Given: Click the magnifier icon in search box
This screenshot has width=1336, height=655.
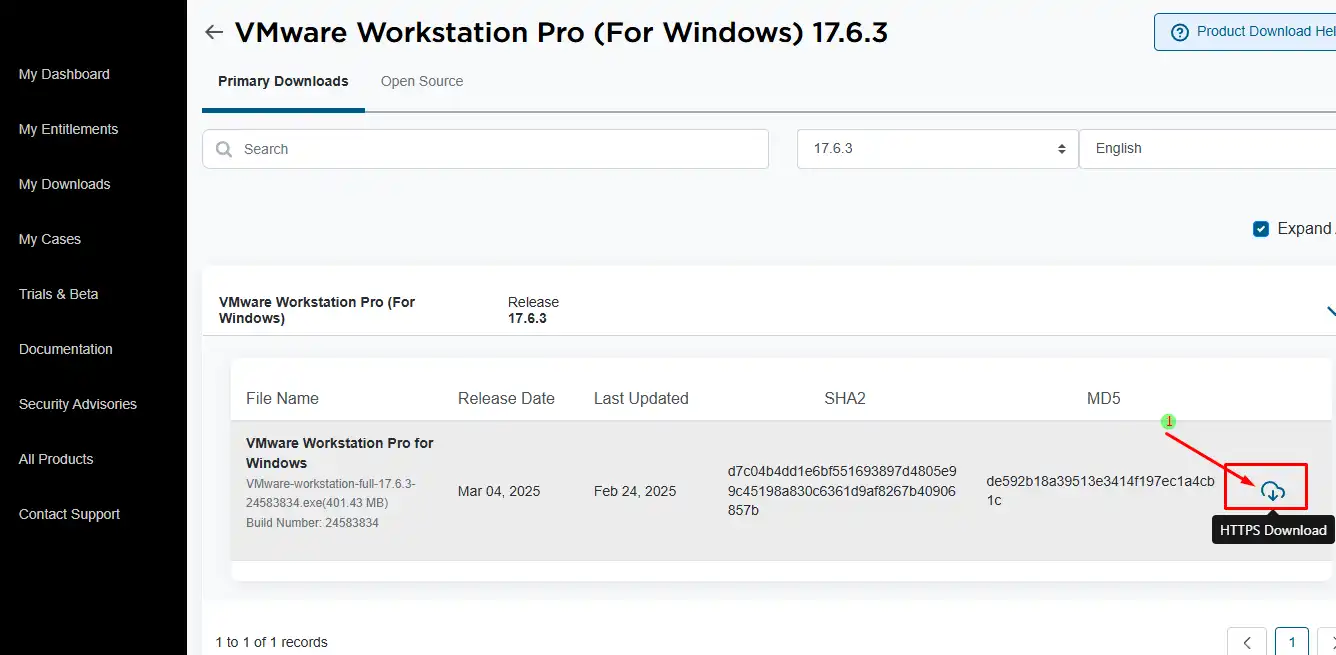Looking at the screenshot, I should (224, 149).
